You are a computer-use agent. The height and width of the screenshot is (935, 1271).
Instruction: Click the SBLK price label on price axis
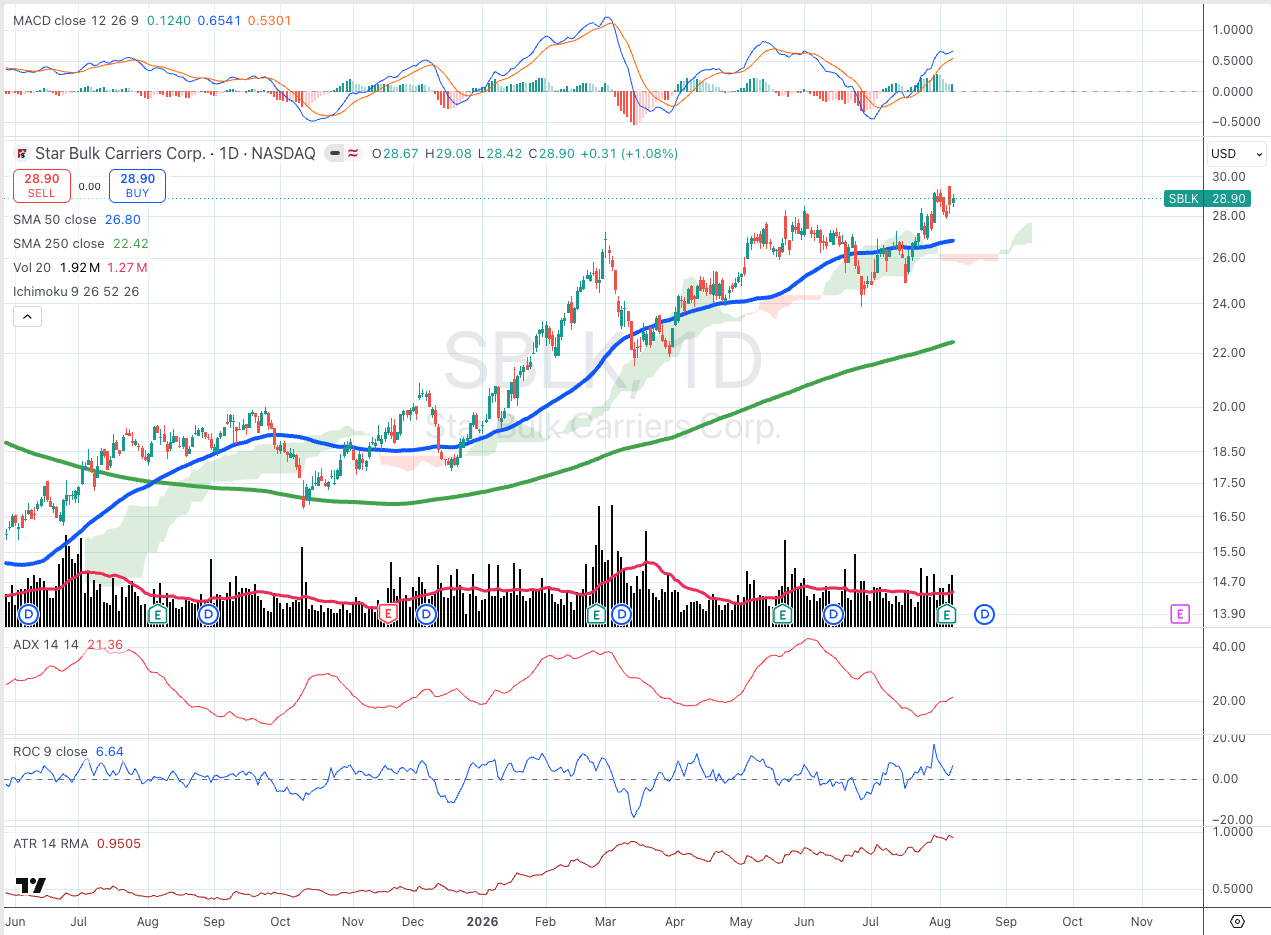[1207, 199]
